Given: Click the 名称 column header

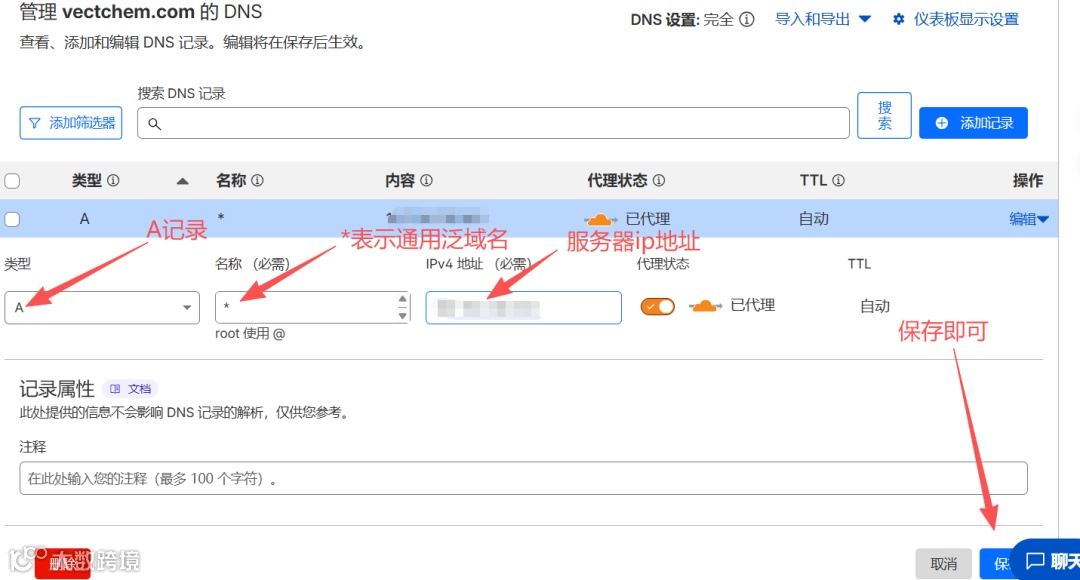Looking at the screenshot, I should click(231, 180).
